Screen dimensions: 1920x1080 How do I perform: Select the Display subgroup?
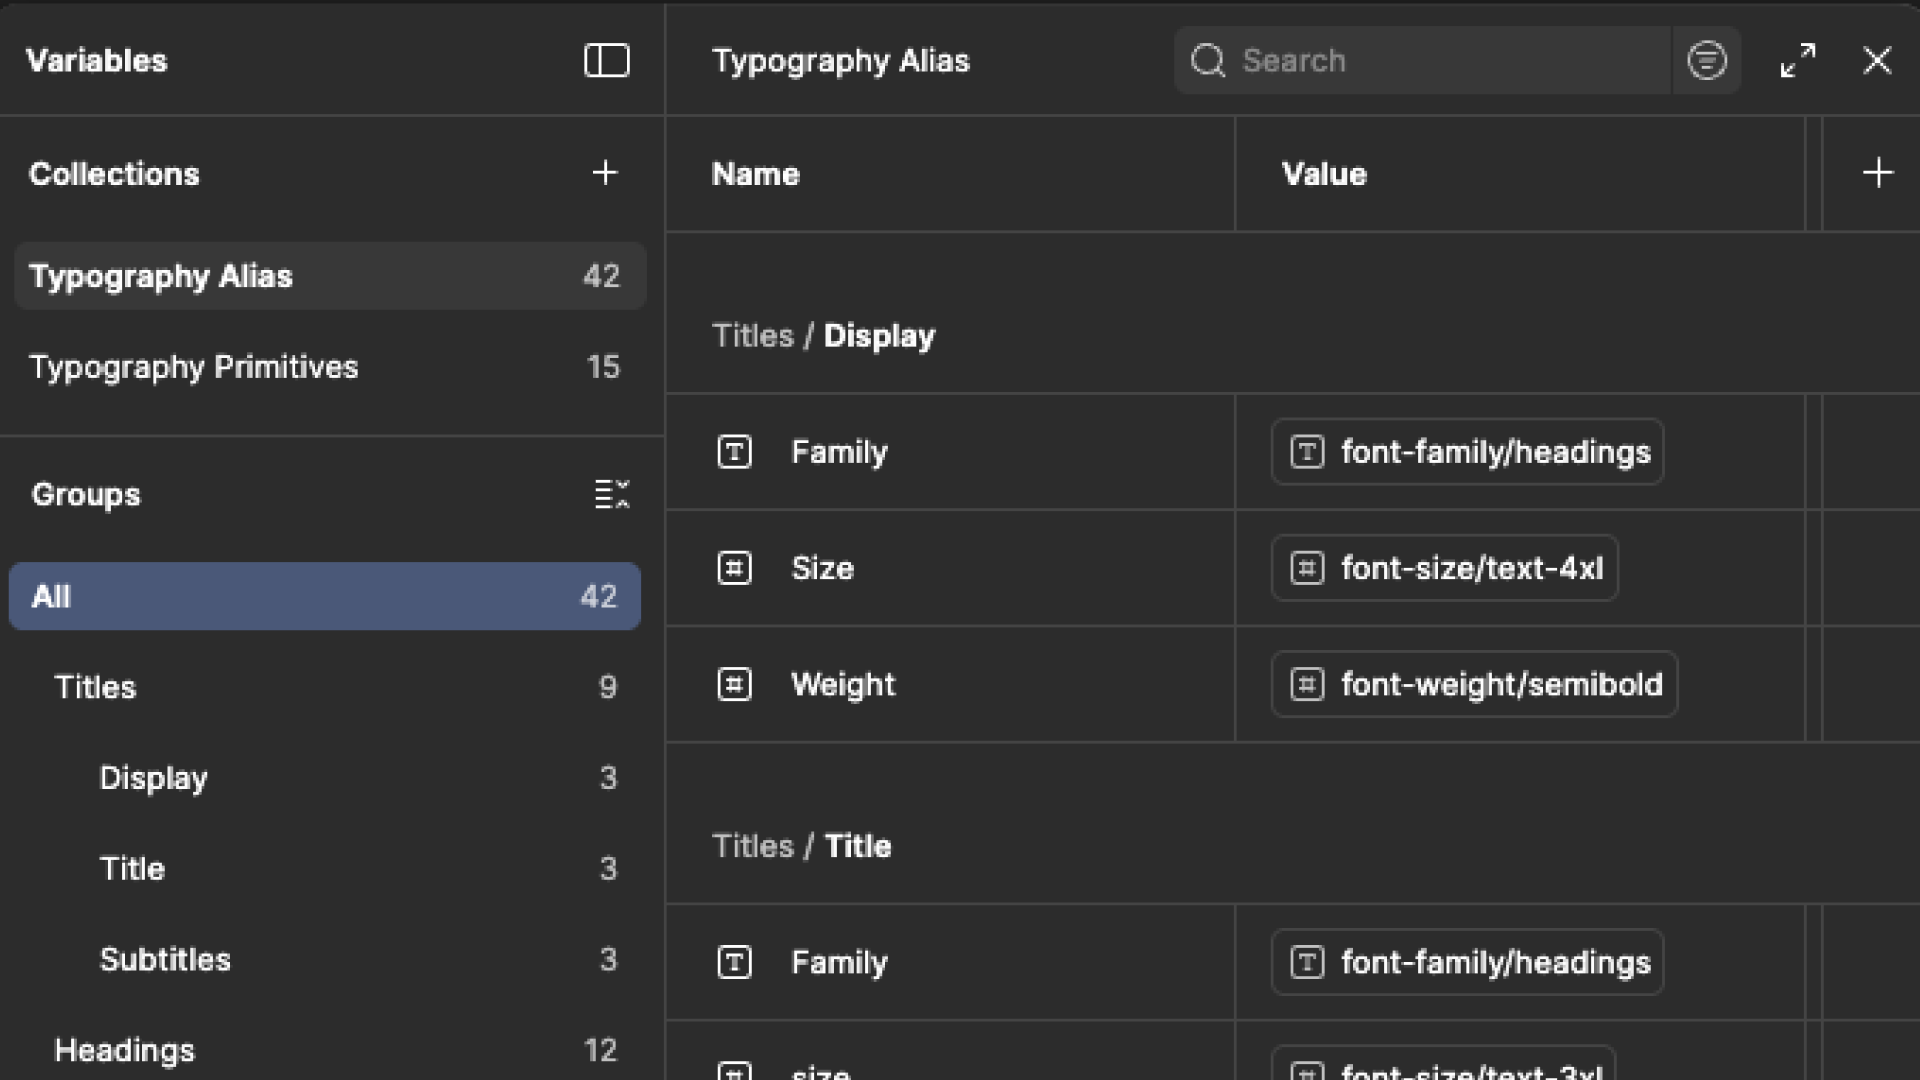pos(153,778)
